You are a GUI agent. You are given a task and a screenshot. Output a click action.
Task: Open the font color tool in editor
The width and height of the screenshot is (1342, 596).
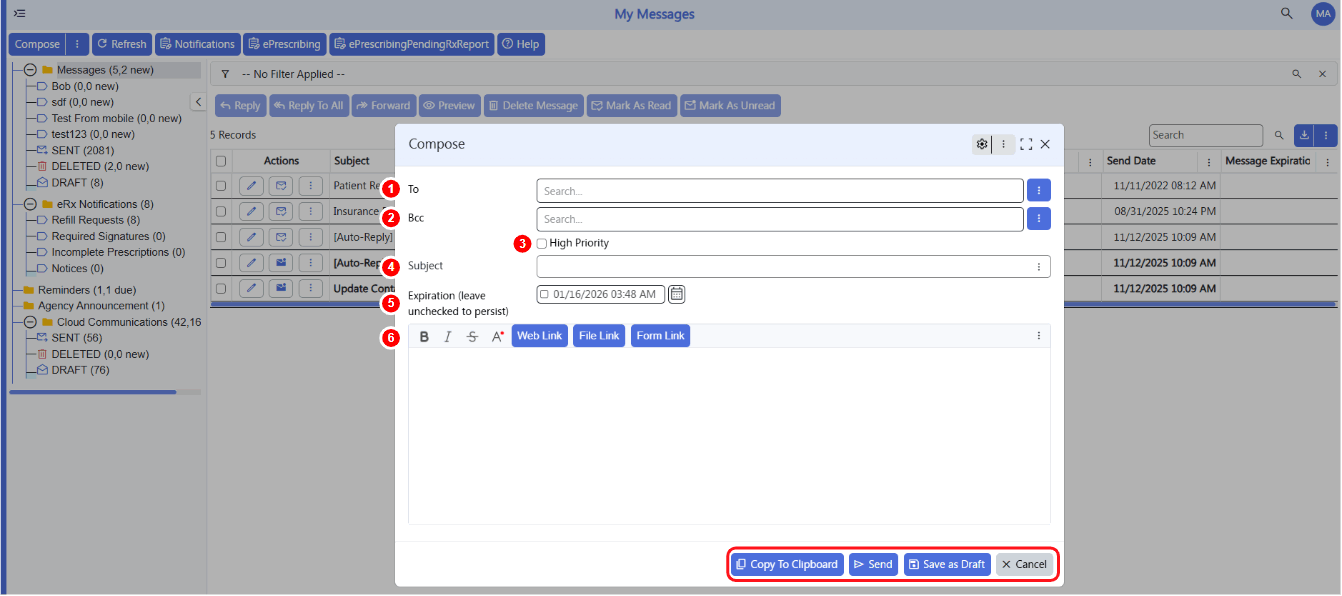click(497, 336)
